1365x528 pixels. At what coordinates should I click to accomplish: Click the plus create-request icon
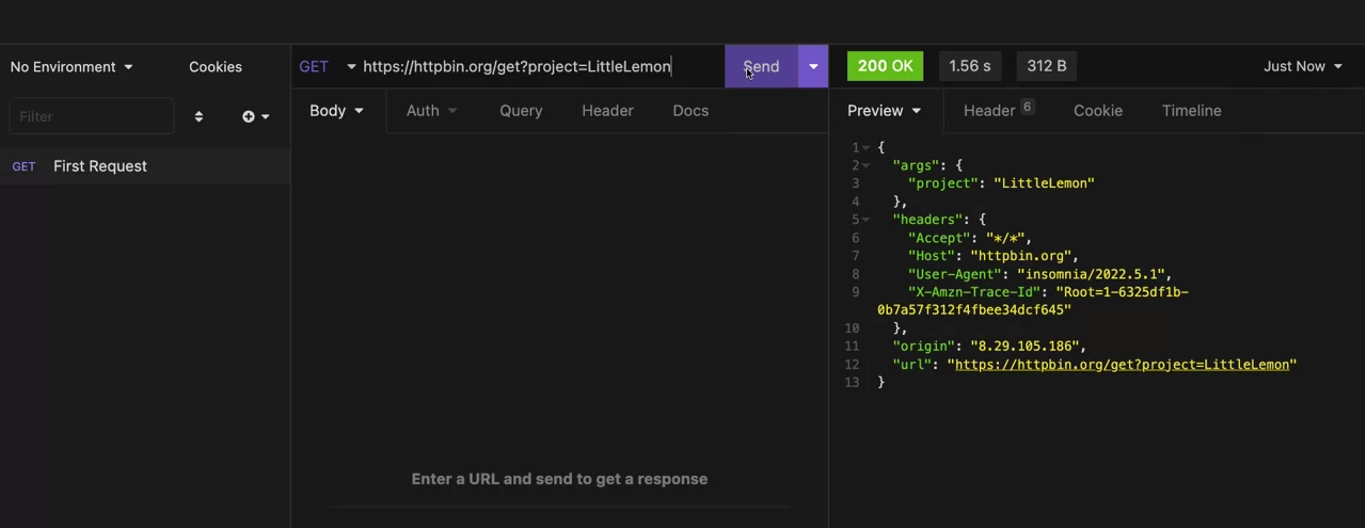coord(255,117)
